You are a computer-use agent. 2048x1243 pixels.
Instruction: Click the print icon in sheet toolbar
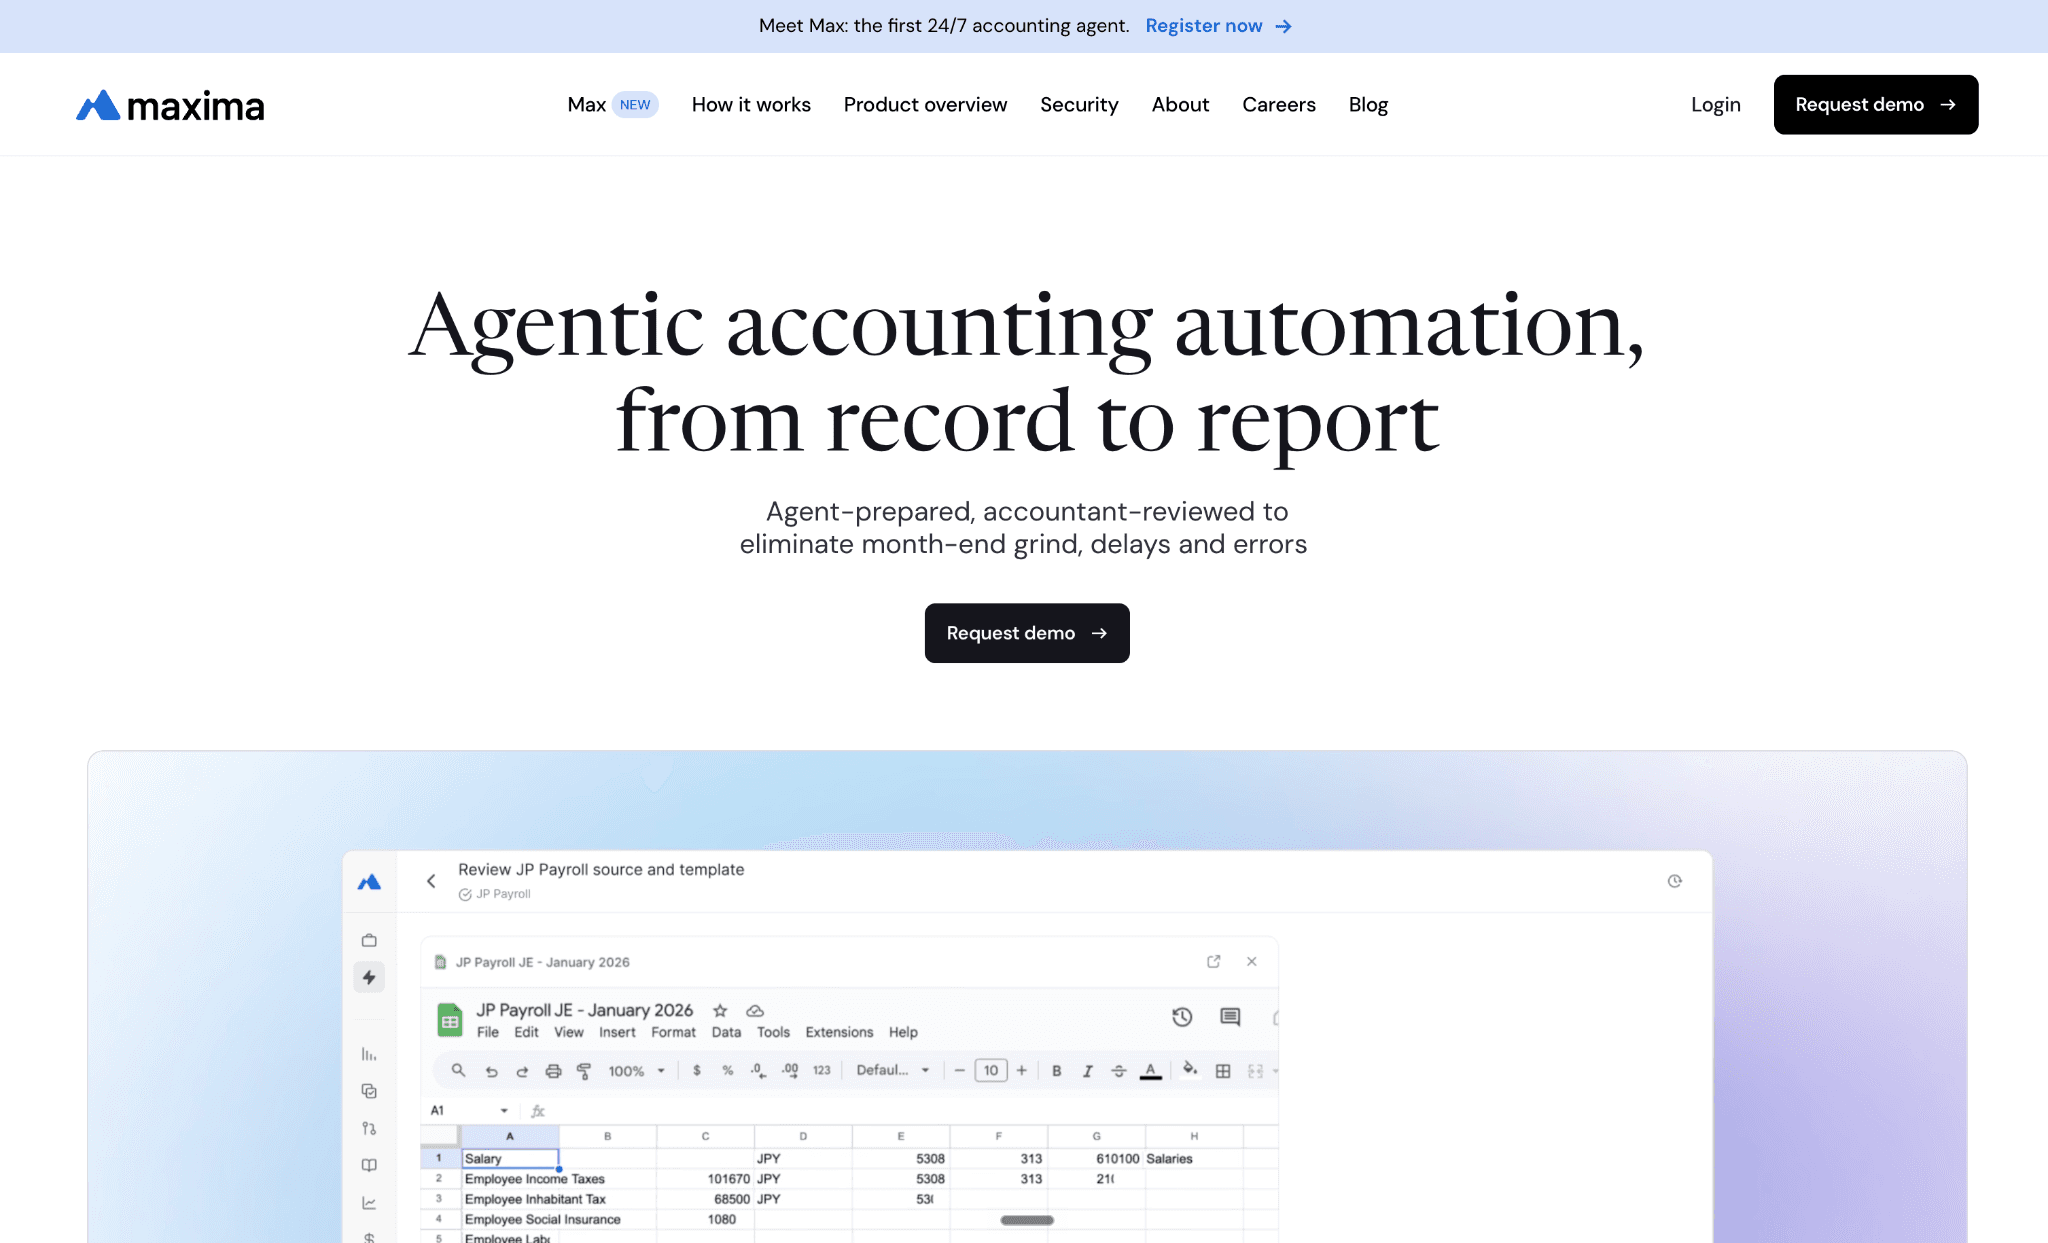point(553,1071)
